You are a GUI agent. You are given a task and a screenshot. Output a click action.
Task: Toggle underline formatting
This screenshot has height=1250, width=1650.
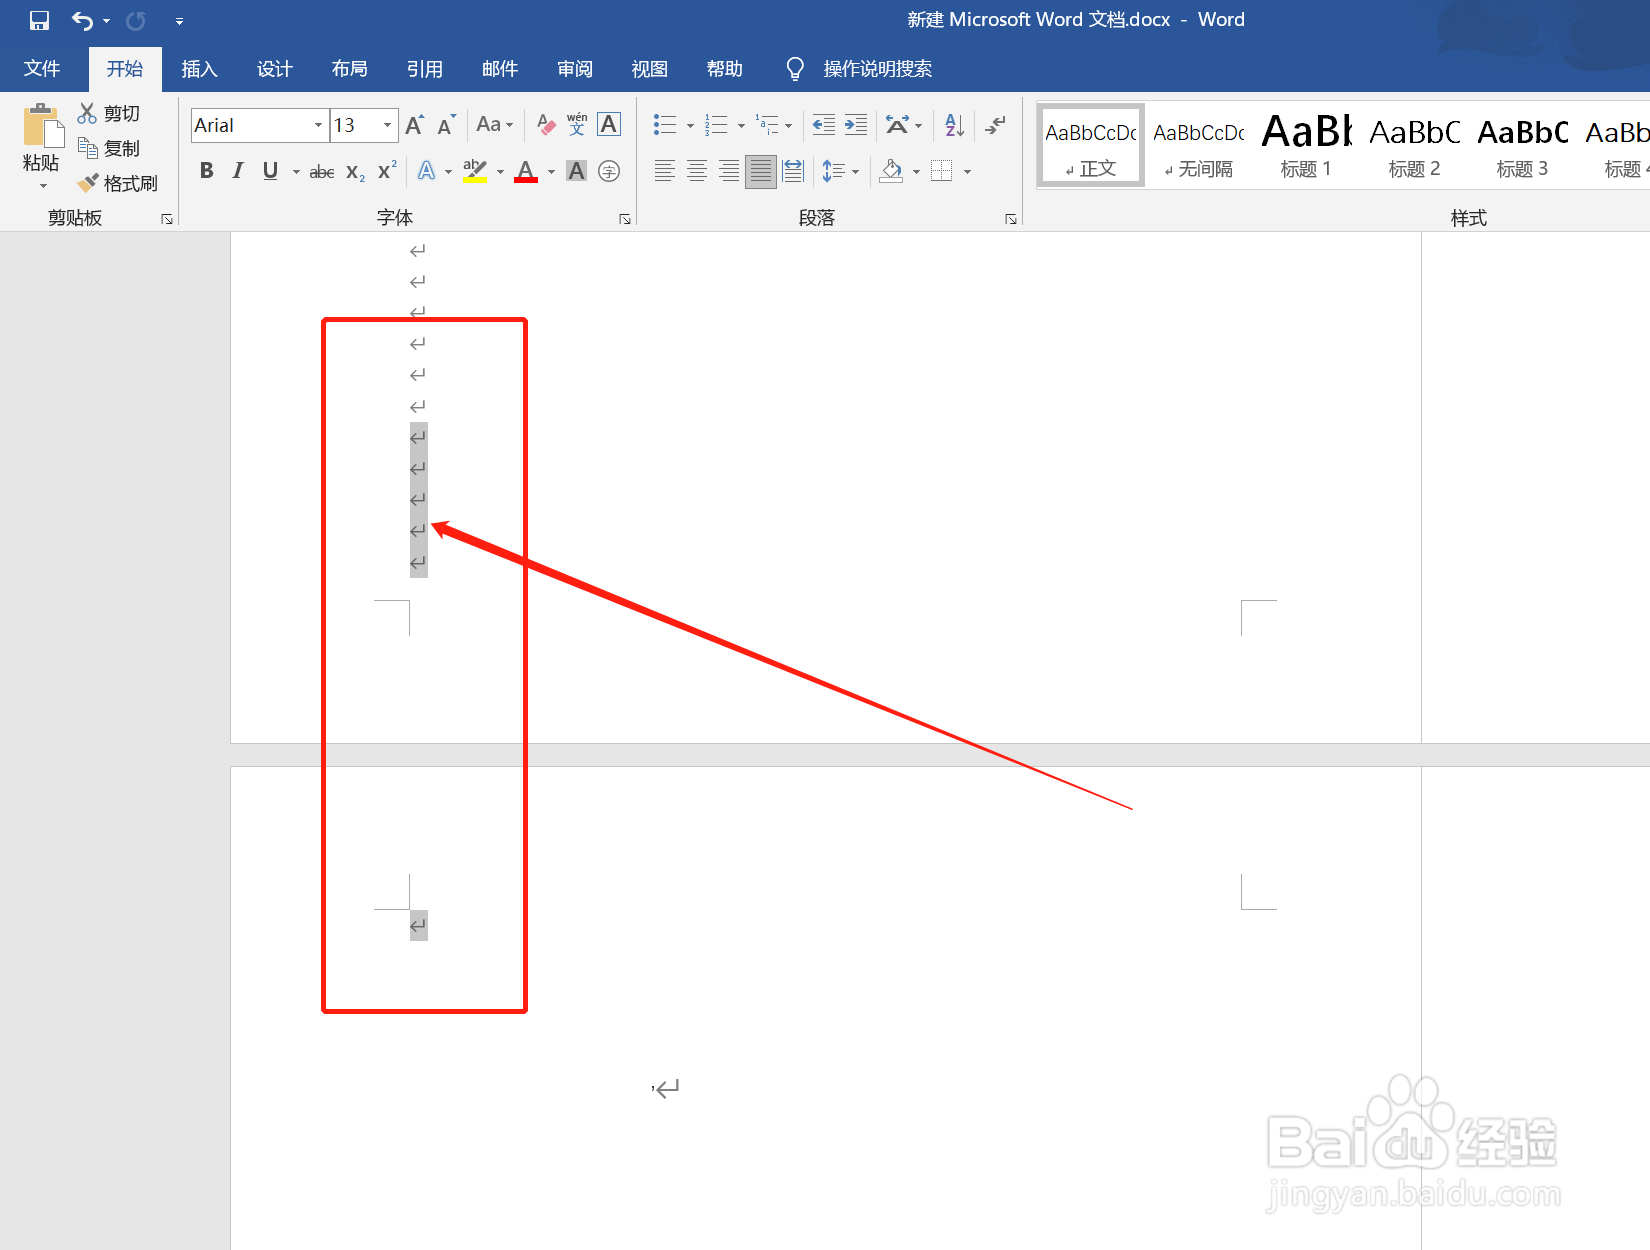[270, 171]
